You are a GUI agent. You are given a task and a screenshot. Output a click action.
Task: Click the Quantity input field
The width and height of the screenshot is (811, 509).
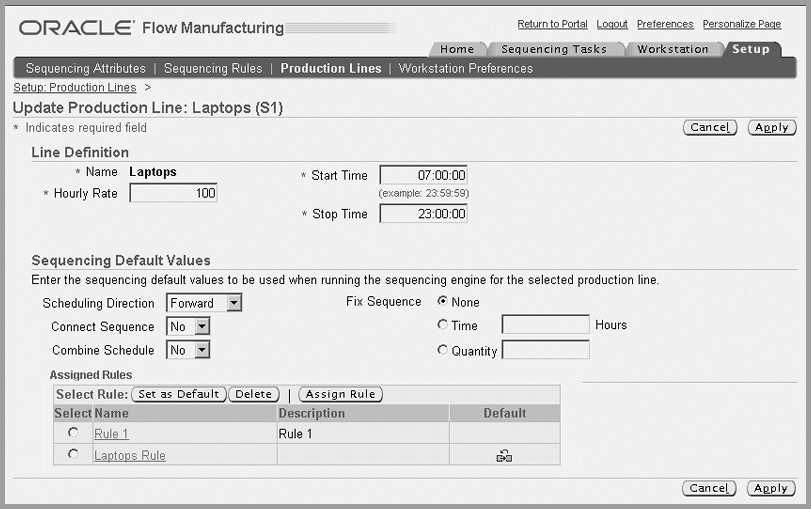546,350
